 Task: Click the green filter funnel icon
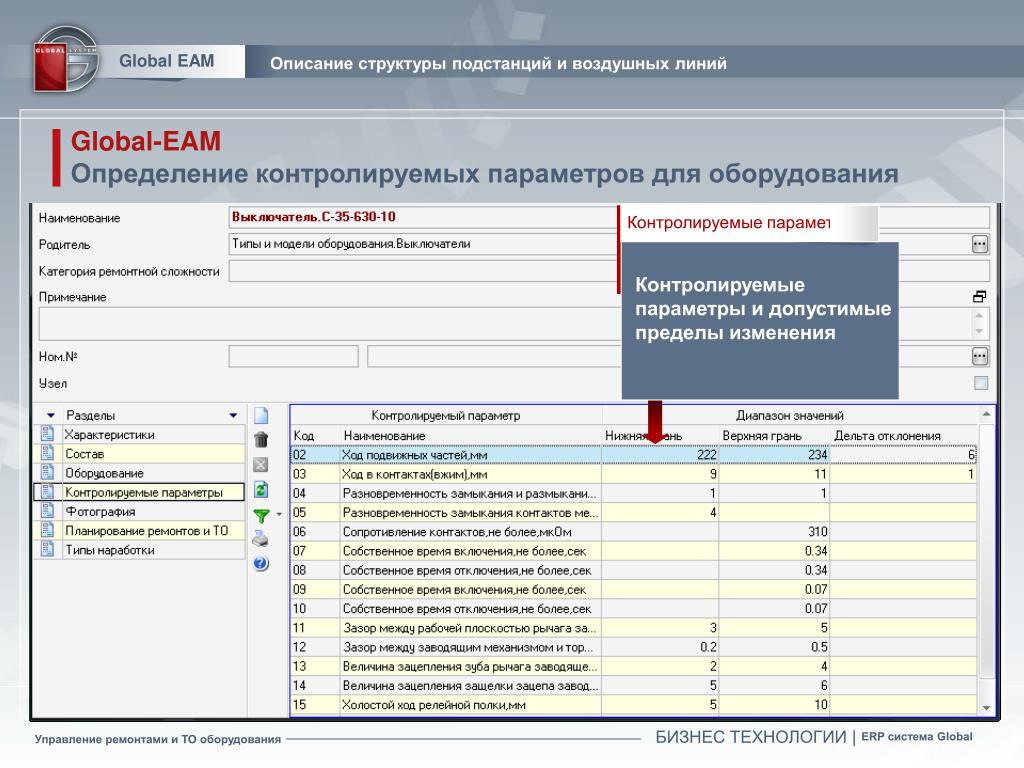[261, 515]
